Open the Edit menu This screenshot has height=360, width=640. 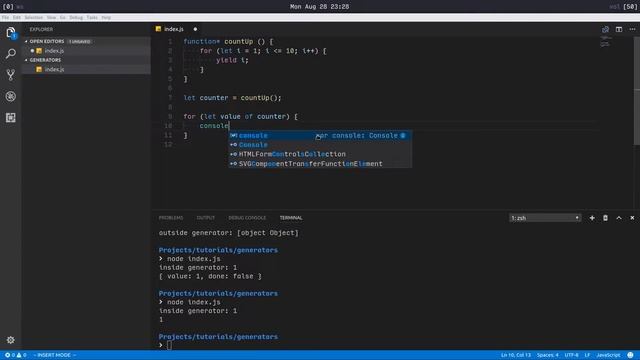click(17, 18)
